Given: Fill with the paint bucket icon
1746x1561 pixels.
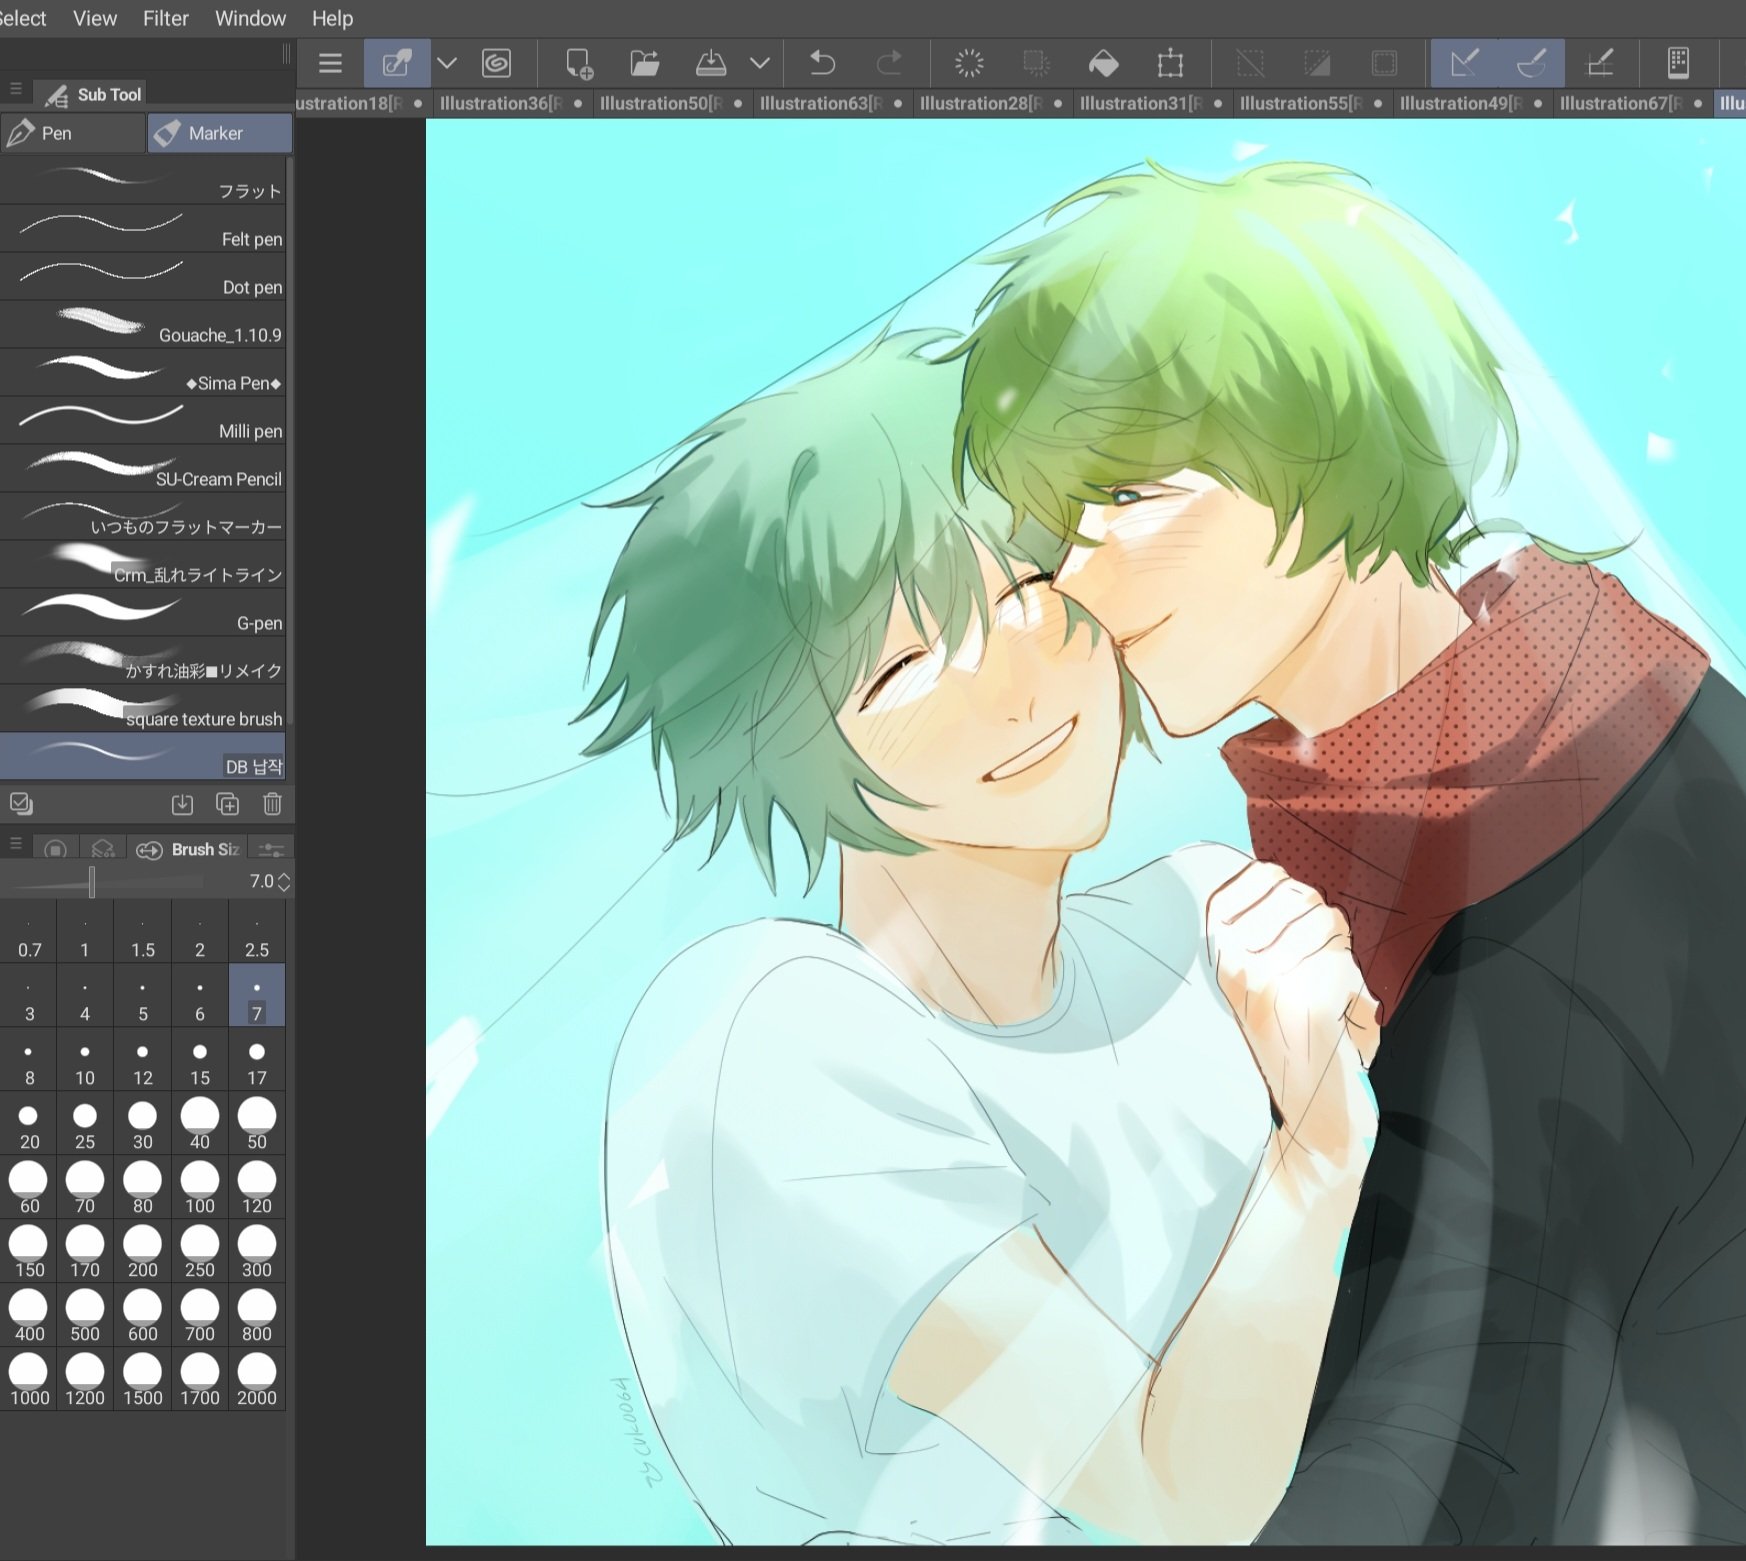Looking at the screenshot, I should (x=1103, y=64).
